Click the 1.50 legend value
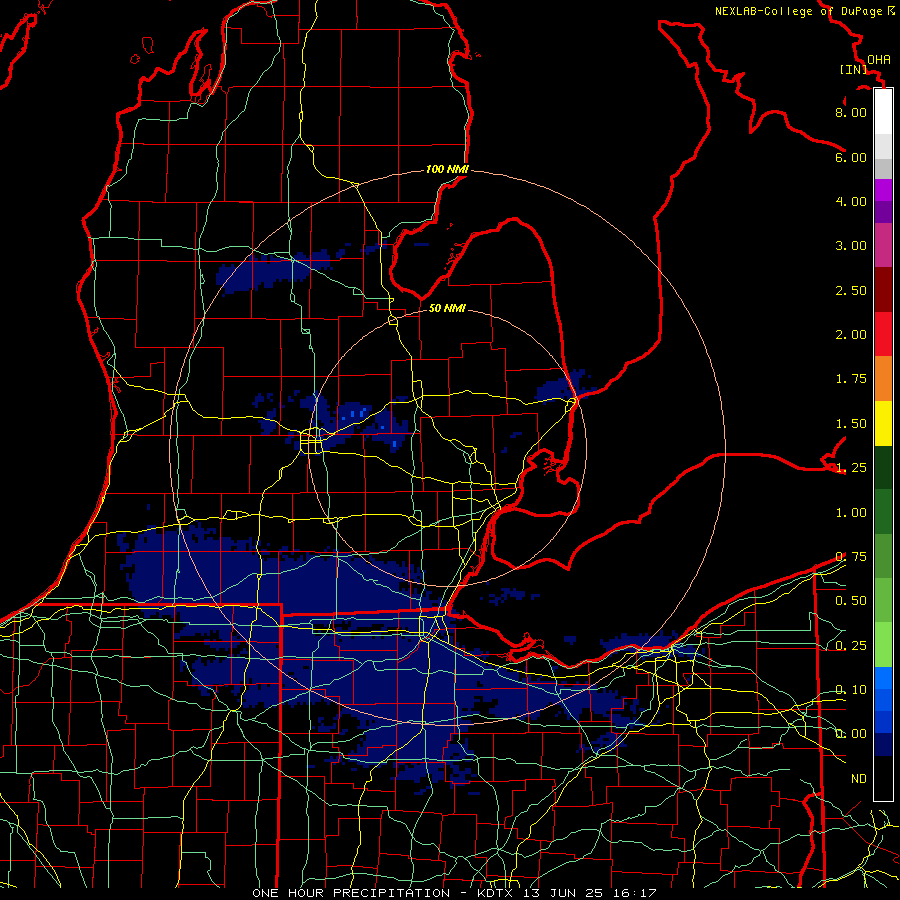Image resolution: width=900 pixels, height=900 pixels. pos(851,424)
